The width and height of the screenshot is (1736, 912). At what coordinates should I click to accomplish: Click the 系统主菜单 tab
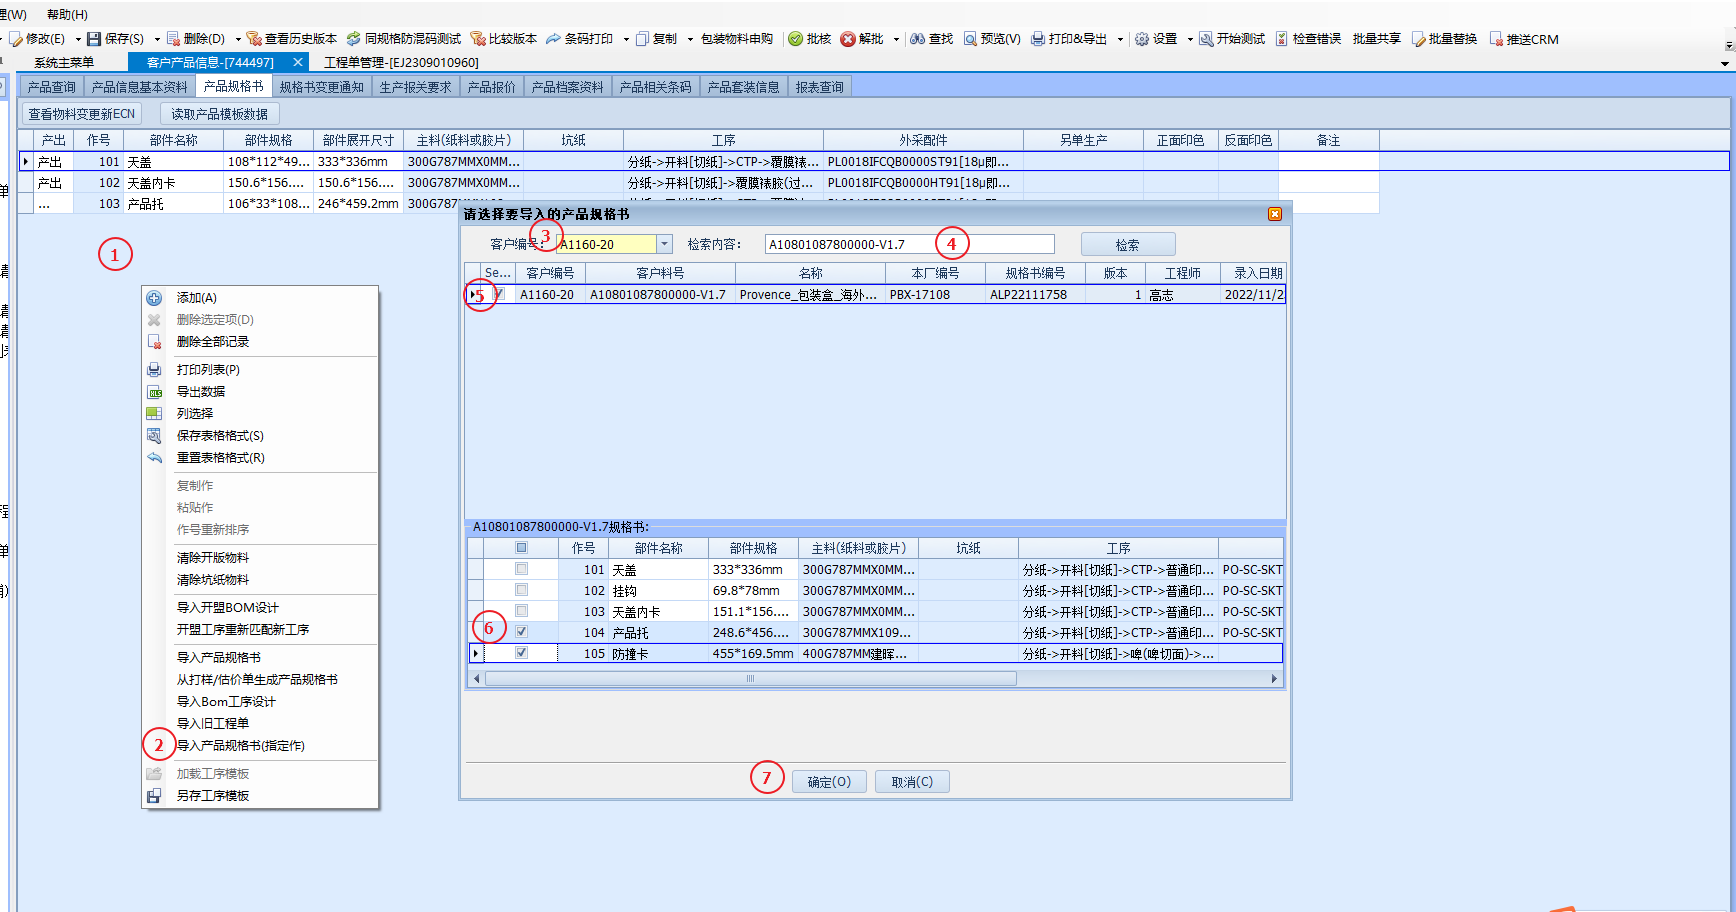click(64, 62)
